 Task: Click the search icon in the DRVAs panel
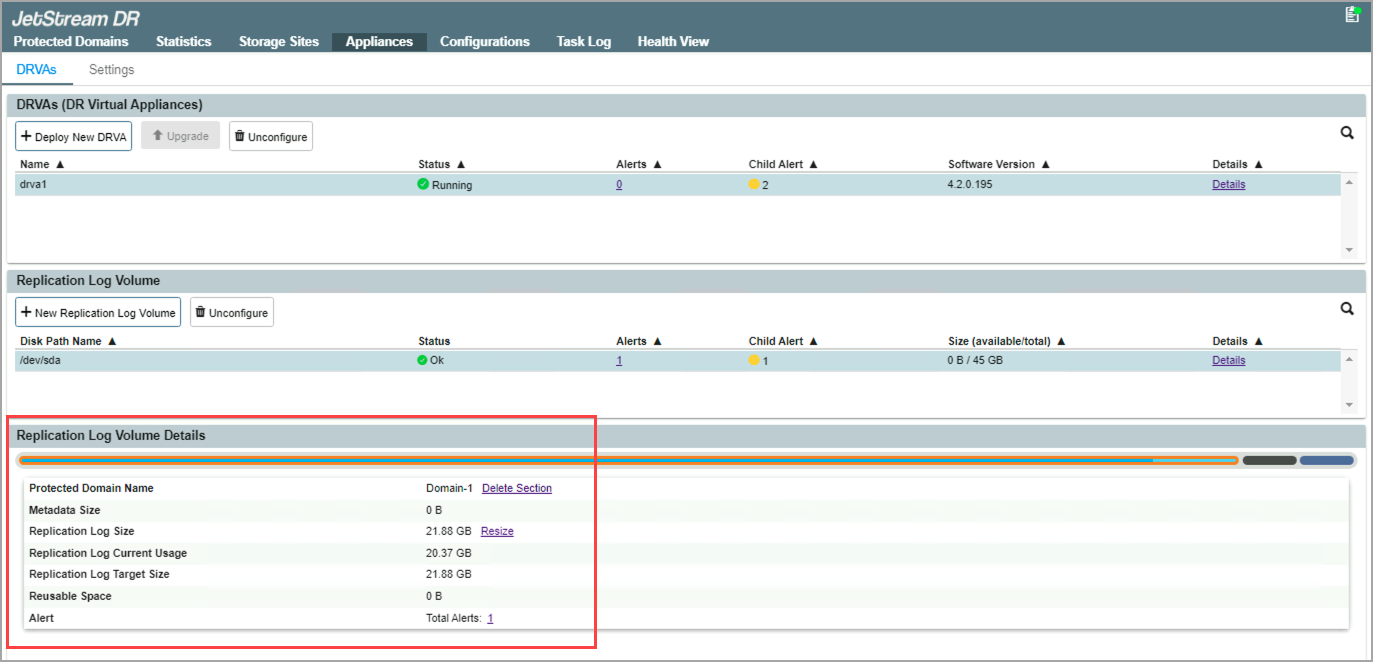point(1347,133)
